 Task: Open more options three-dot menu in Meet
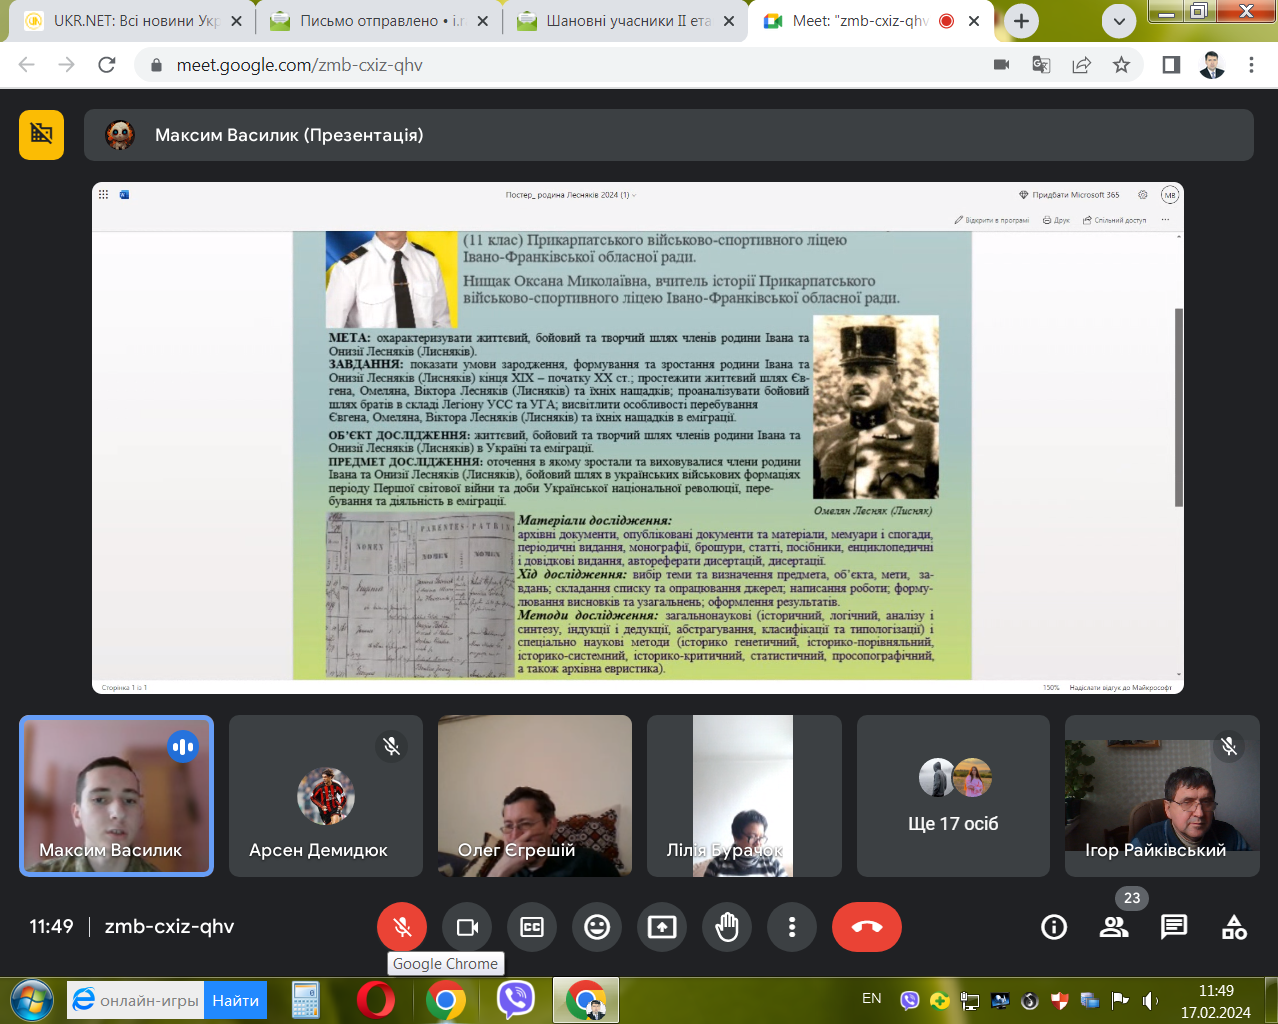pyautogui.click(x=792, y=927)
